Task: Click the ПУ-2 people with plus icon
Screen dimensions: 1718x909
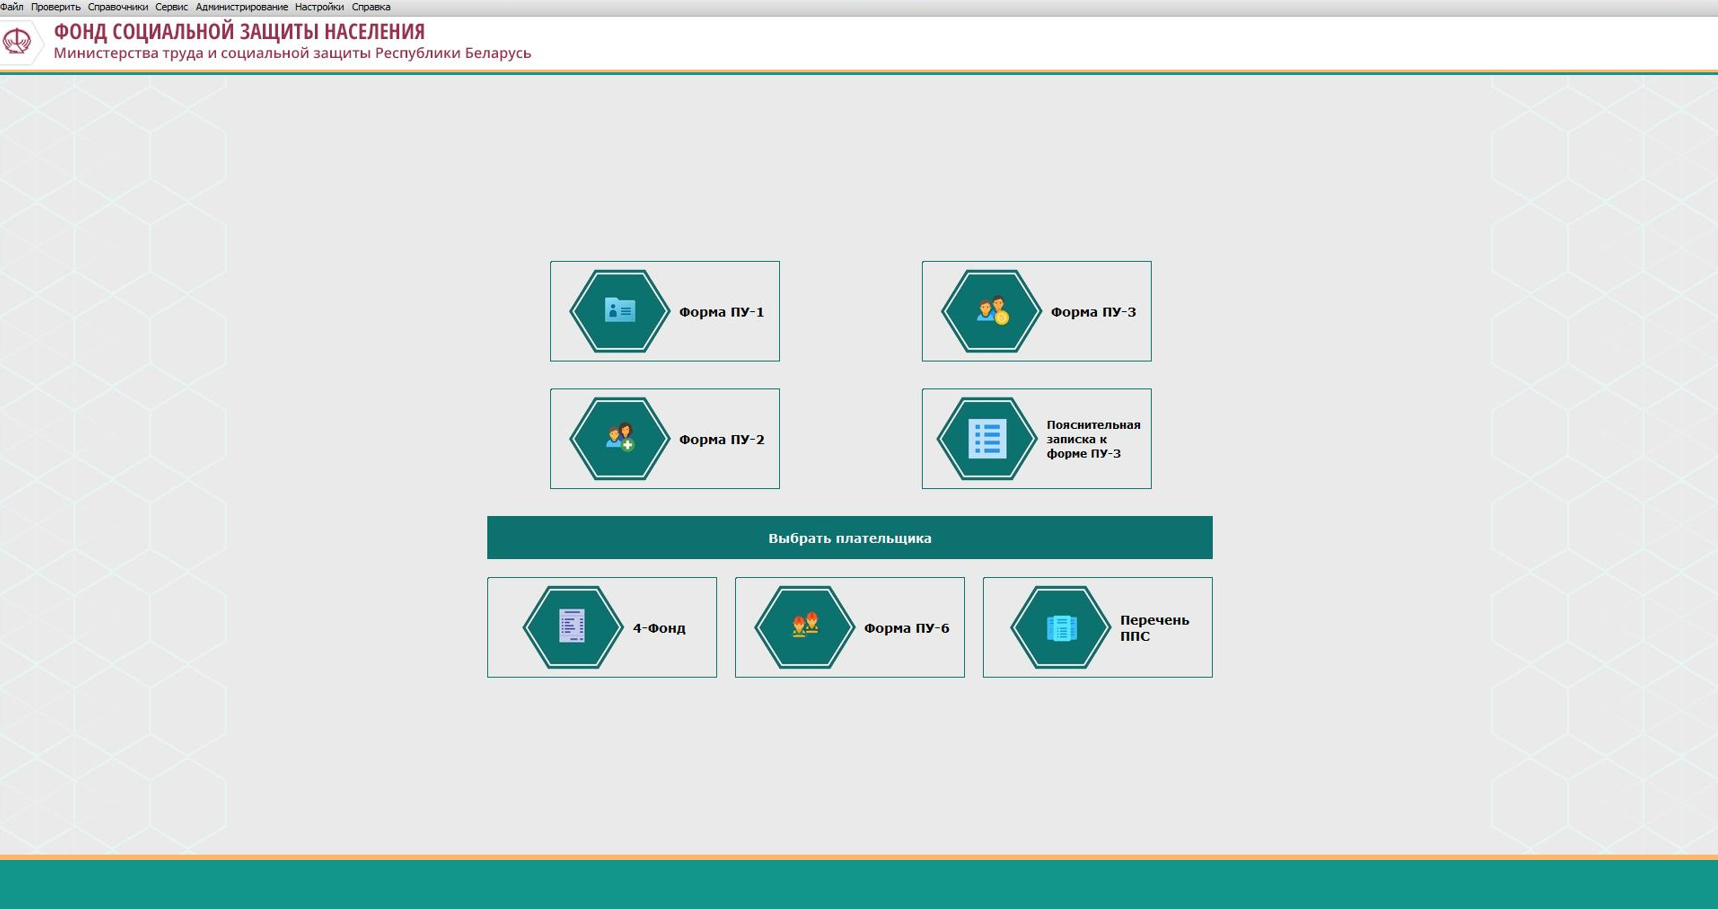Action: [x=619, y=439]
